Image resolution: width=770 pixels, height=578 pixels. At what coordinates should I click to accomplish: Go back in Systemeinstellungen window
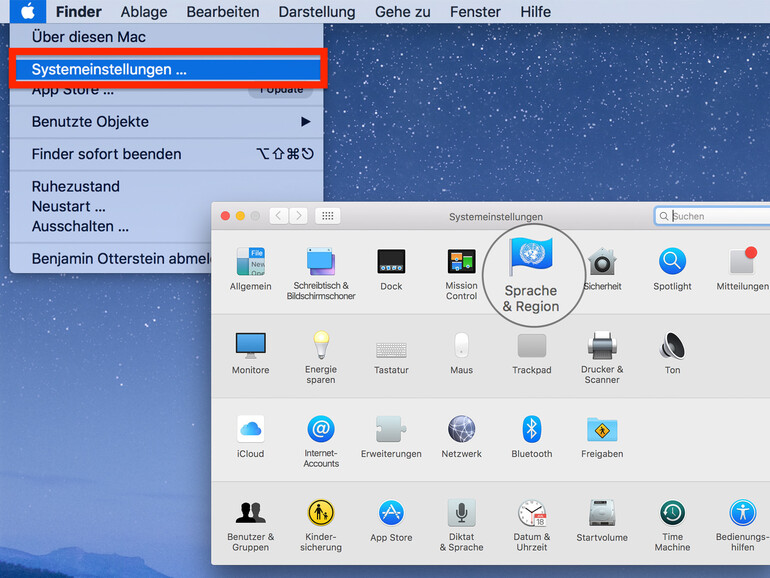(278, 216)
